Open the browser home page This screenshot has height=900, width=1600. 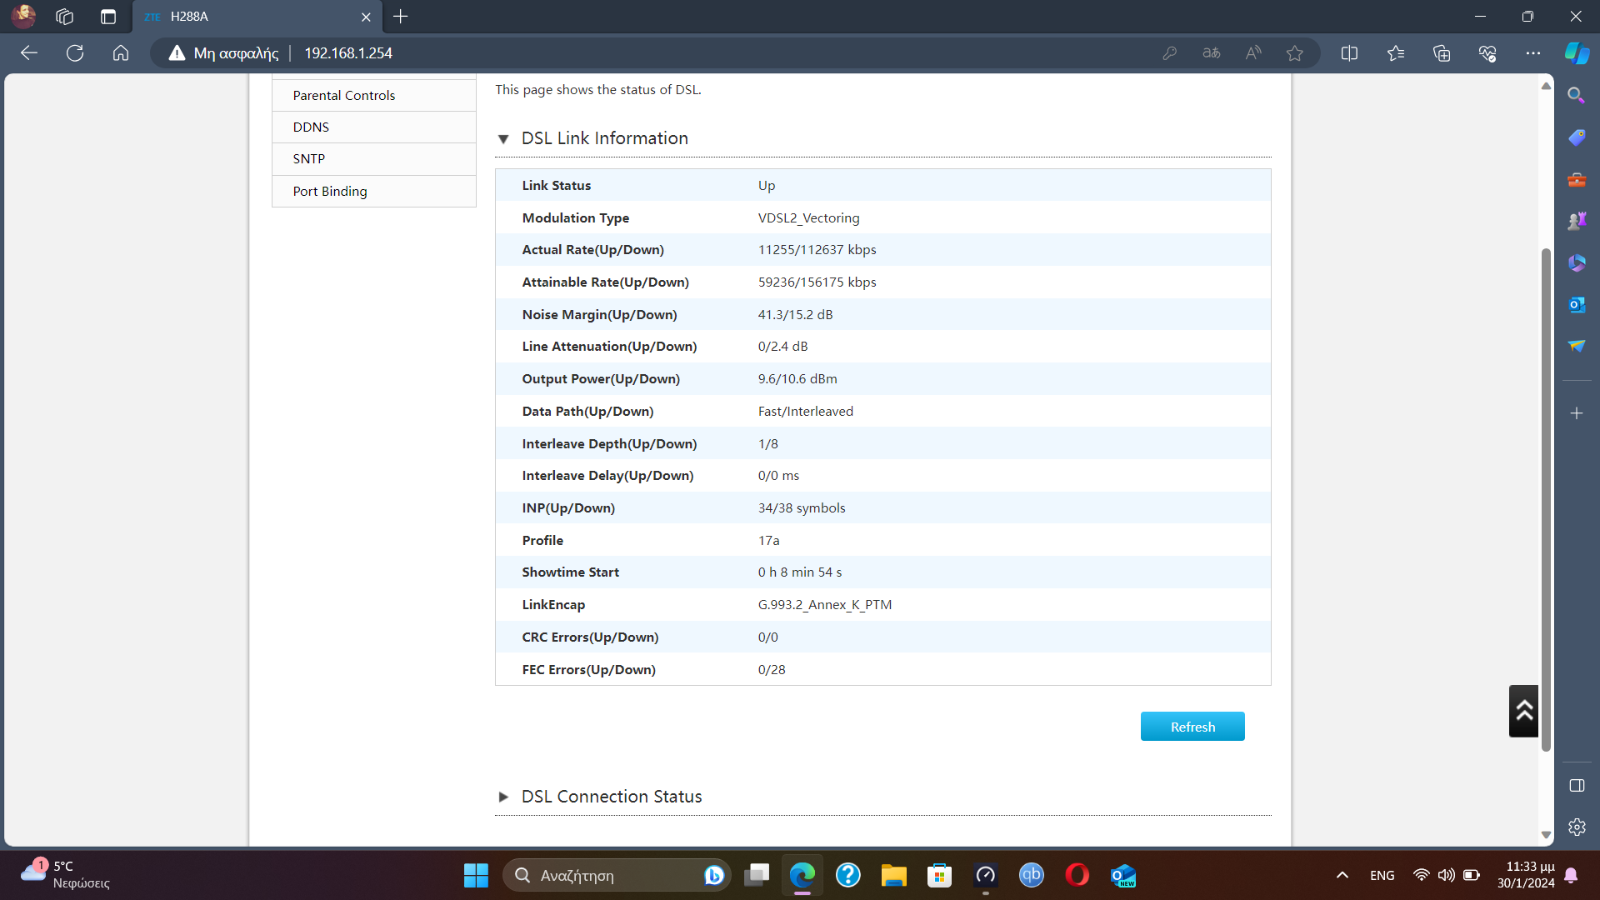121,53
